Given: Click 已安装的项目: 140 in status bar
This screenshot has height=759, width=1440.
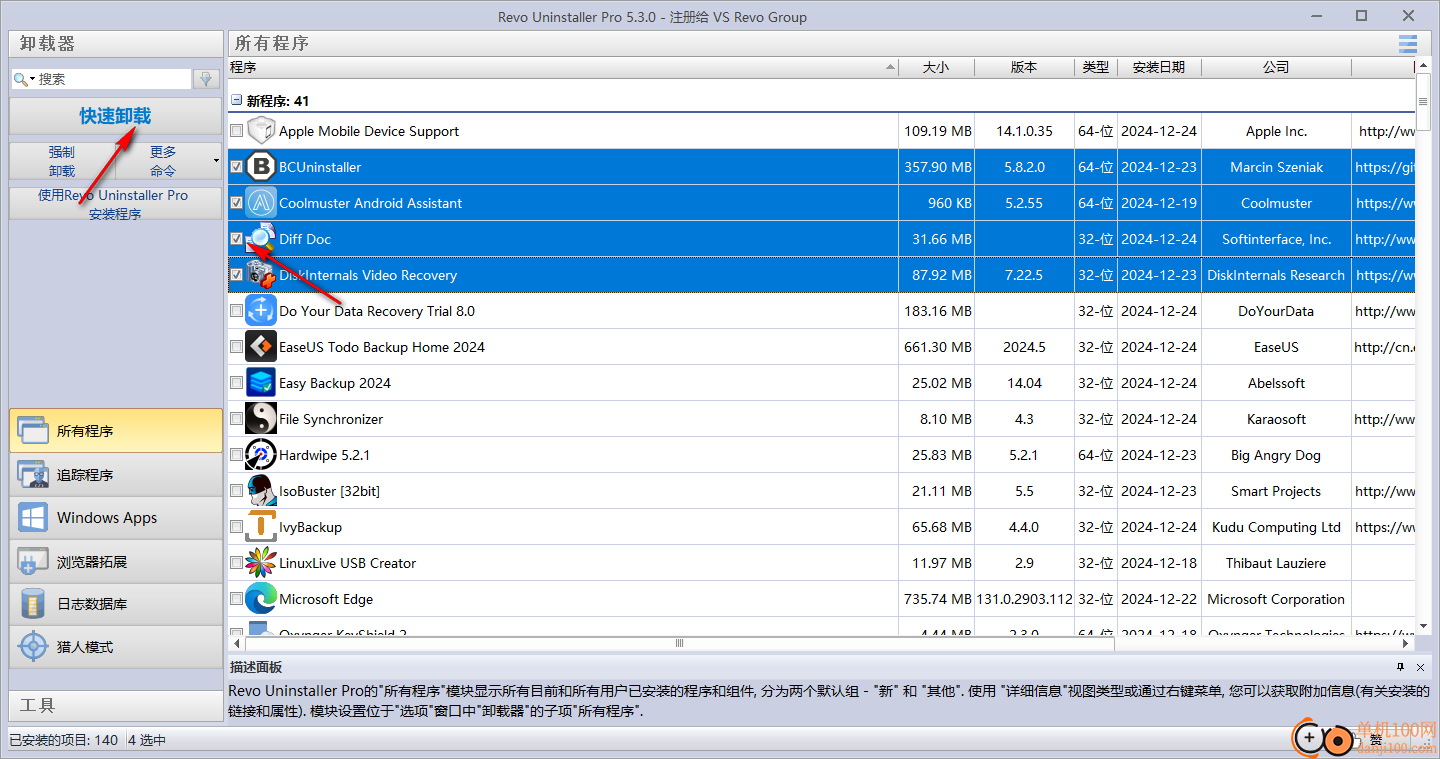Looking at the screenshot, I should [64, 741].
